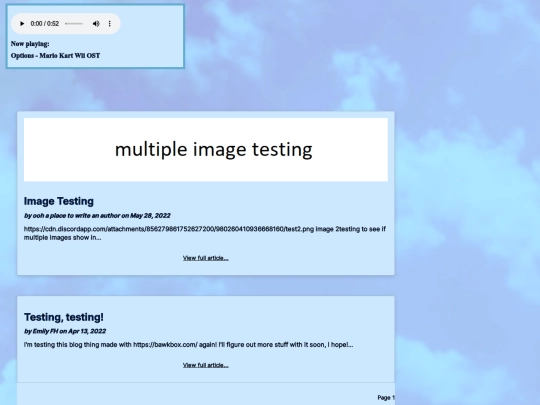Click the audio time display 0:00 / 0:52
The width and height of the screenshot is (540, 405).
[45, 24]
